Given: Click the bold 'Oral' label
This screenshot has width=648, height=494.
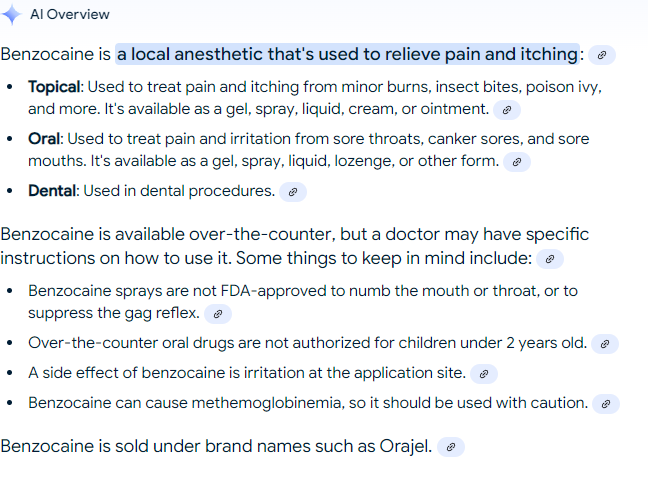Looking at the screenshot, I should (x=45, y=139).
